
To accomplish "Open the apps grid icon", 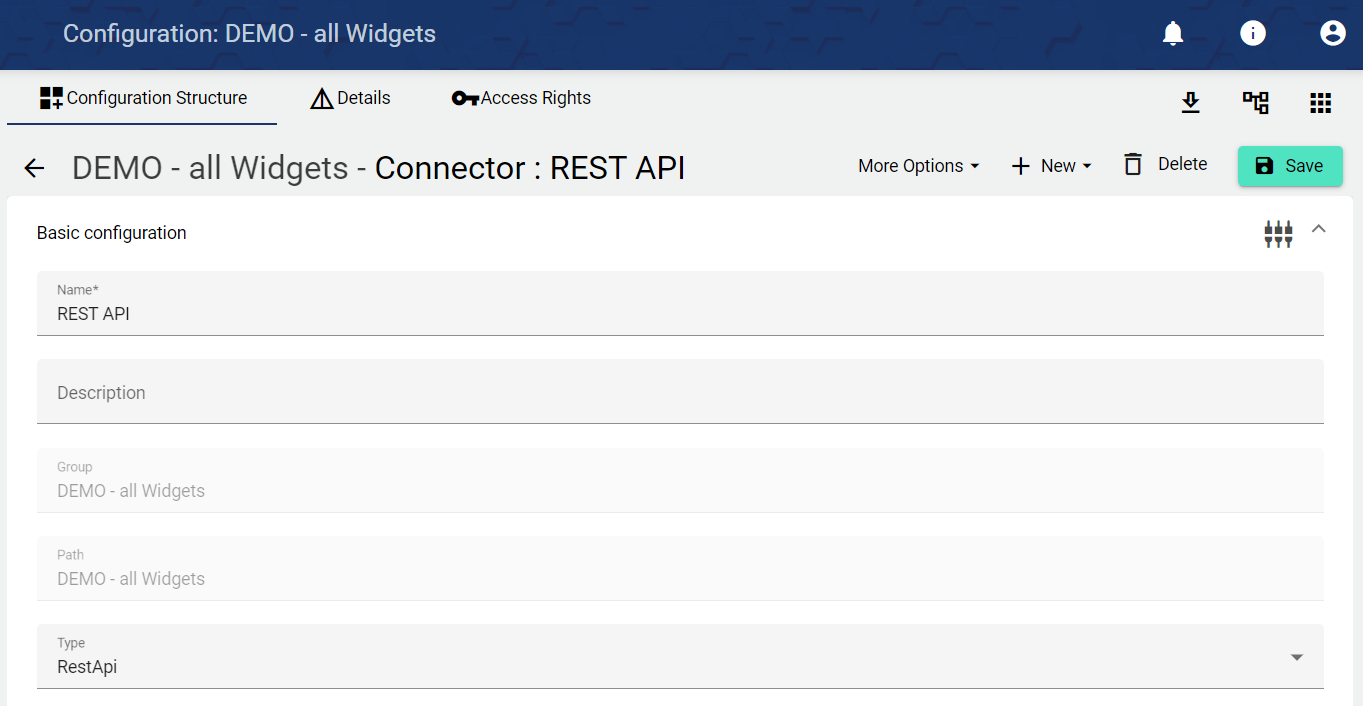I will click(x=1320, y=102).
